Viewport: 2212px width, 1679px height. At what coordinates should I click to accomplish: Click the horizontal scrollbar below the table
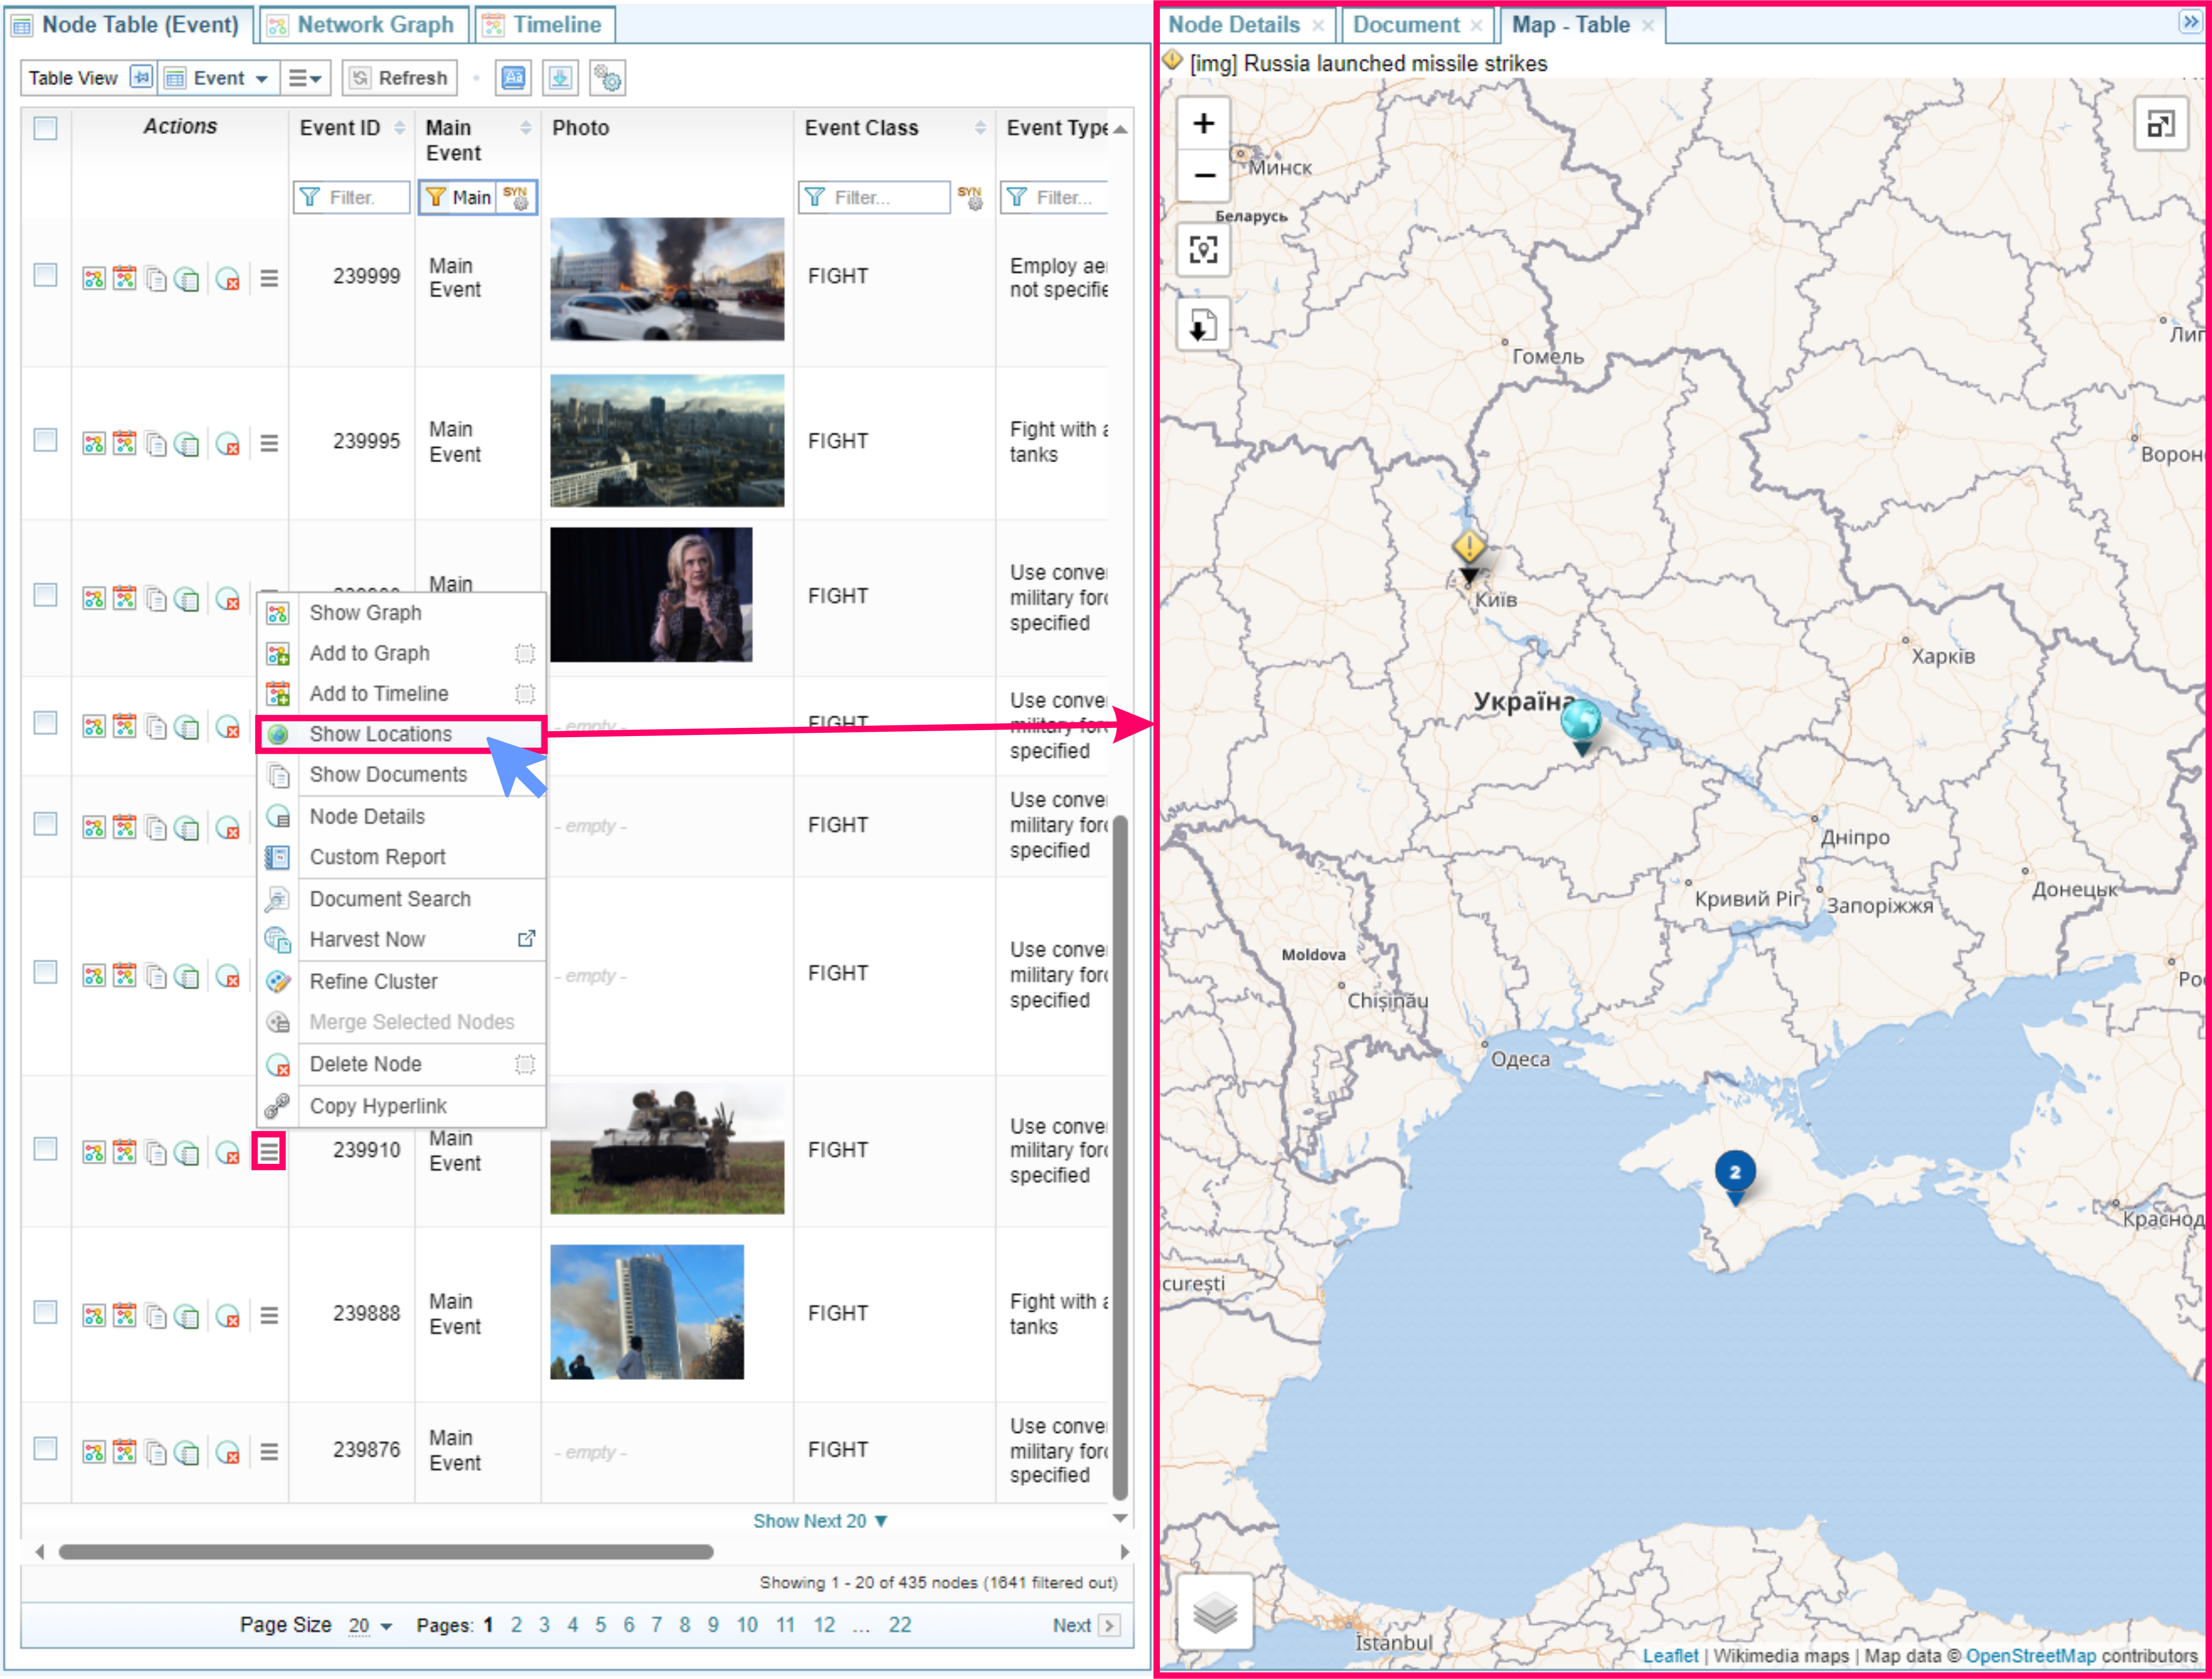pyautogui.click(x=386, y=1552)
